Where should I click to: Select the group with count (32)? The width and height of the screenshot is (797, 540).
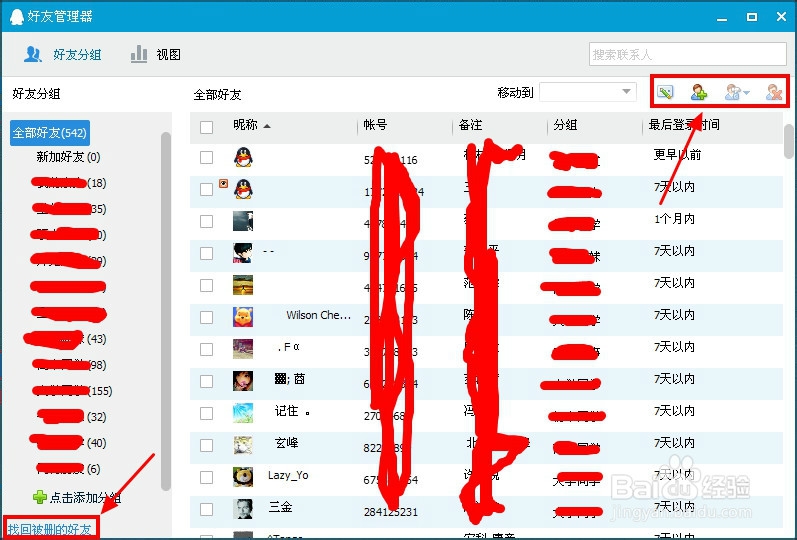tap(71, 417)
